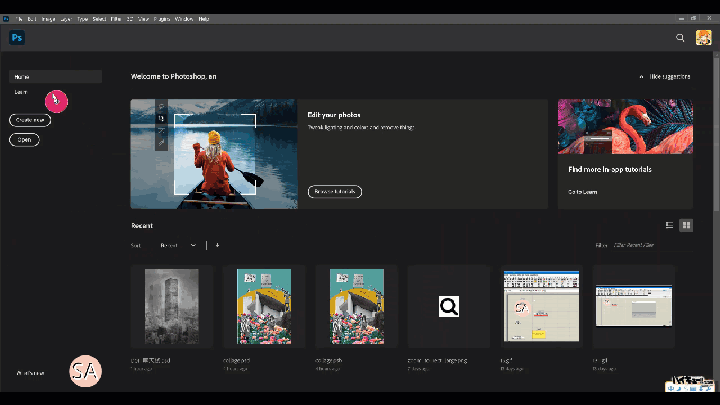Click What's new in the sidebar
This screenshot has width=720, height=405.
(x=30, y=373)
